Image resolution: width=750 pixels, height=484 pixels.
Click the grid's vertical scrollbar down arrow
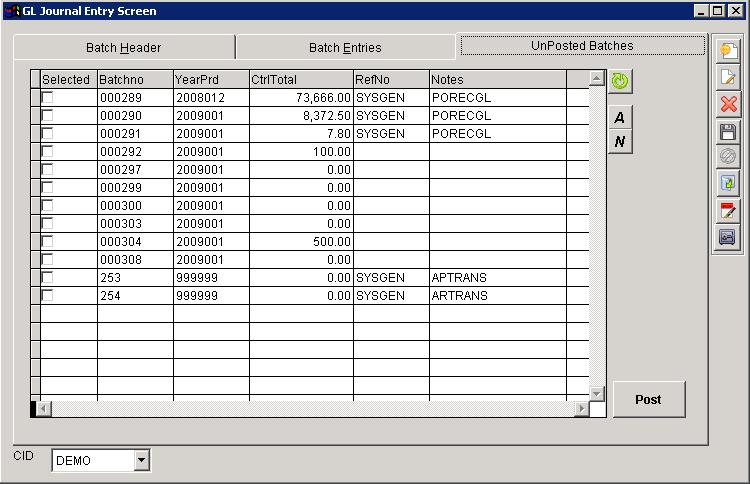pos(597,393)
